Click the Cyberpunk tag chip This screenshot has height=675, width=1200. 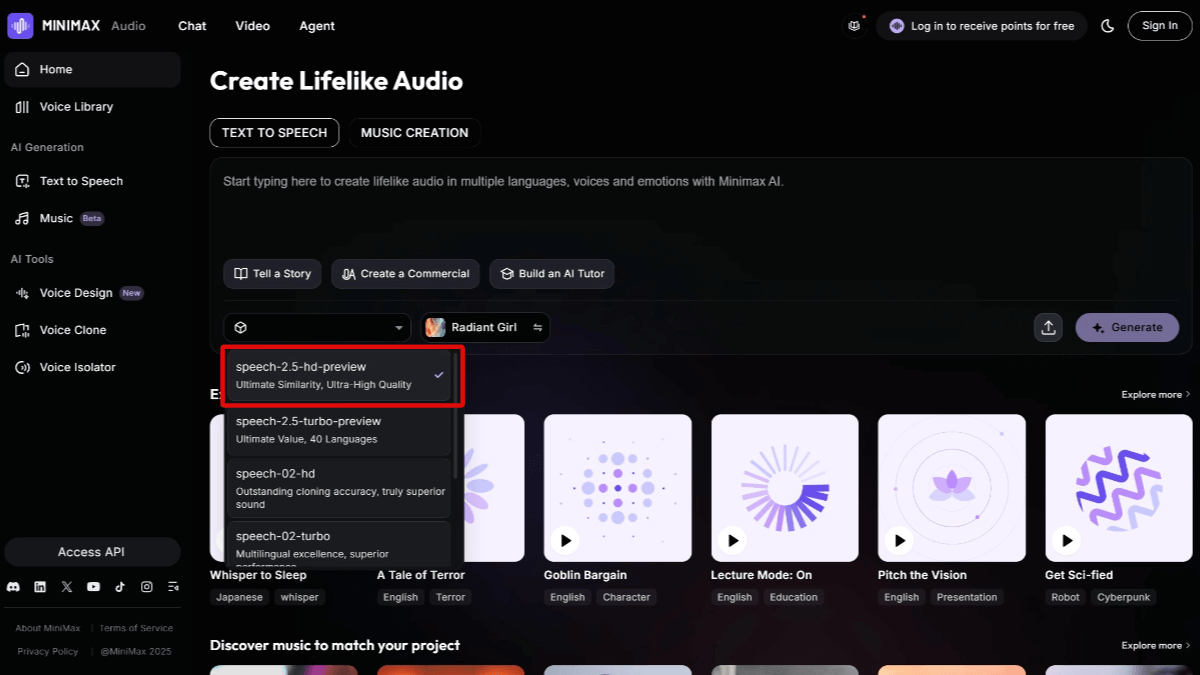pyautogui.click(x=1124, y=597)
